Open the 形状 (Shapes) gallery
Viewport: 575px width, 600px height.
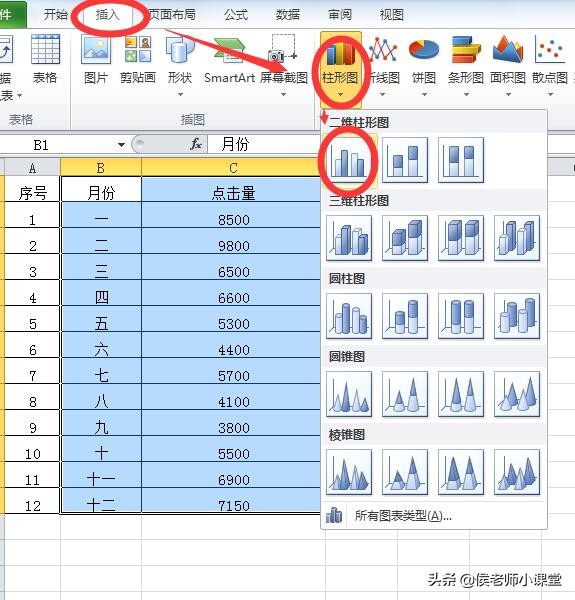coord(180,65)
